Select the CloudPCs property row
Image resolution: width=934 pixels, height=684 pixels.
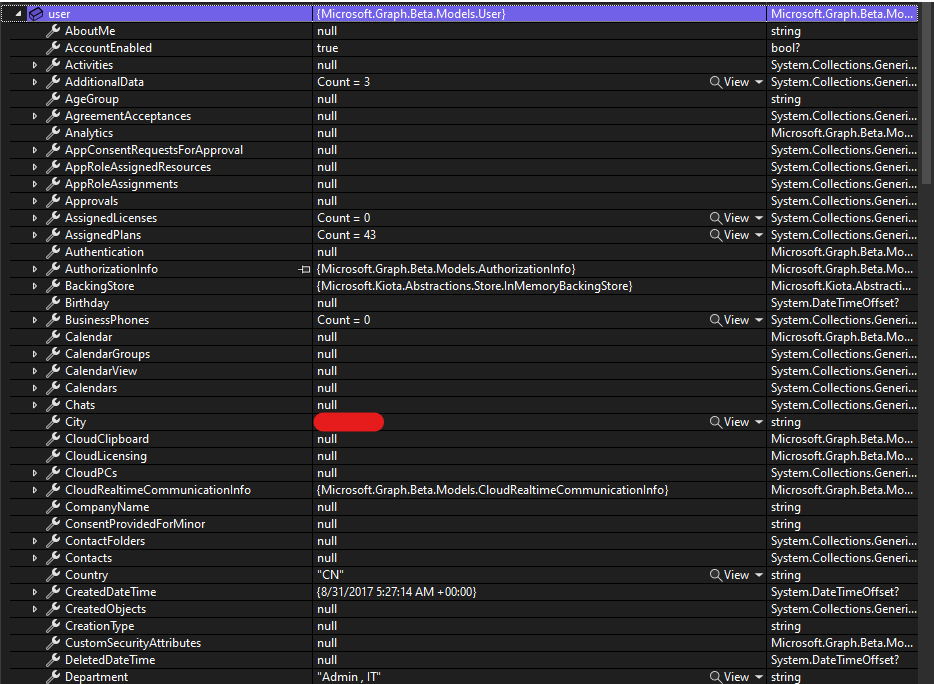pyautogui.click(x=463, y=473)
